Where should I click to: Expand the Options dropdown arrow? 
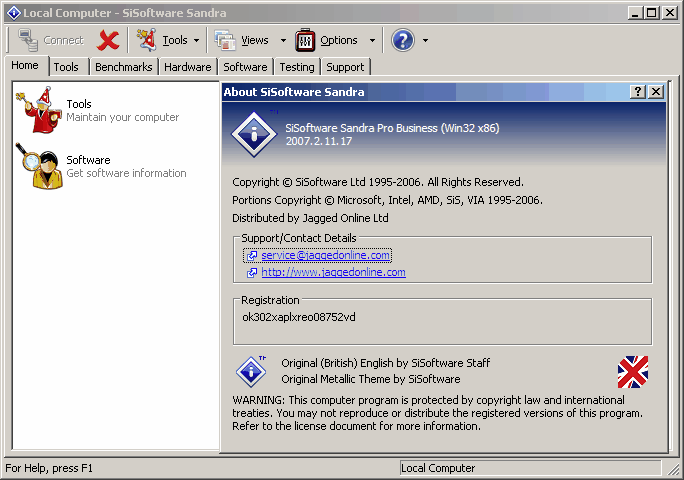pyautogui.click(x=372, y=41)
